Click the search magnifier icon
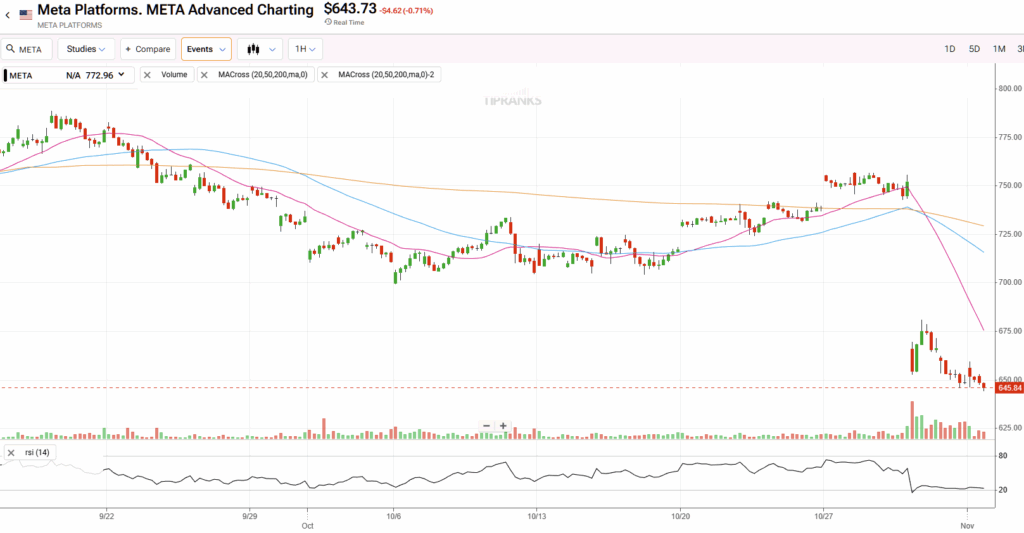Image resolution: width=1024 pixels, height=533 pixels. (10, 49)
